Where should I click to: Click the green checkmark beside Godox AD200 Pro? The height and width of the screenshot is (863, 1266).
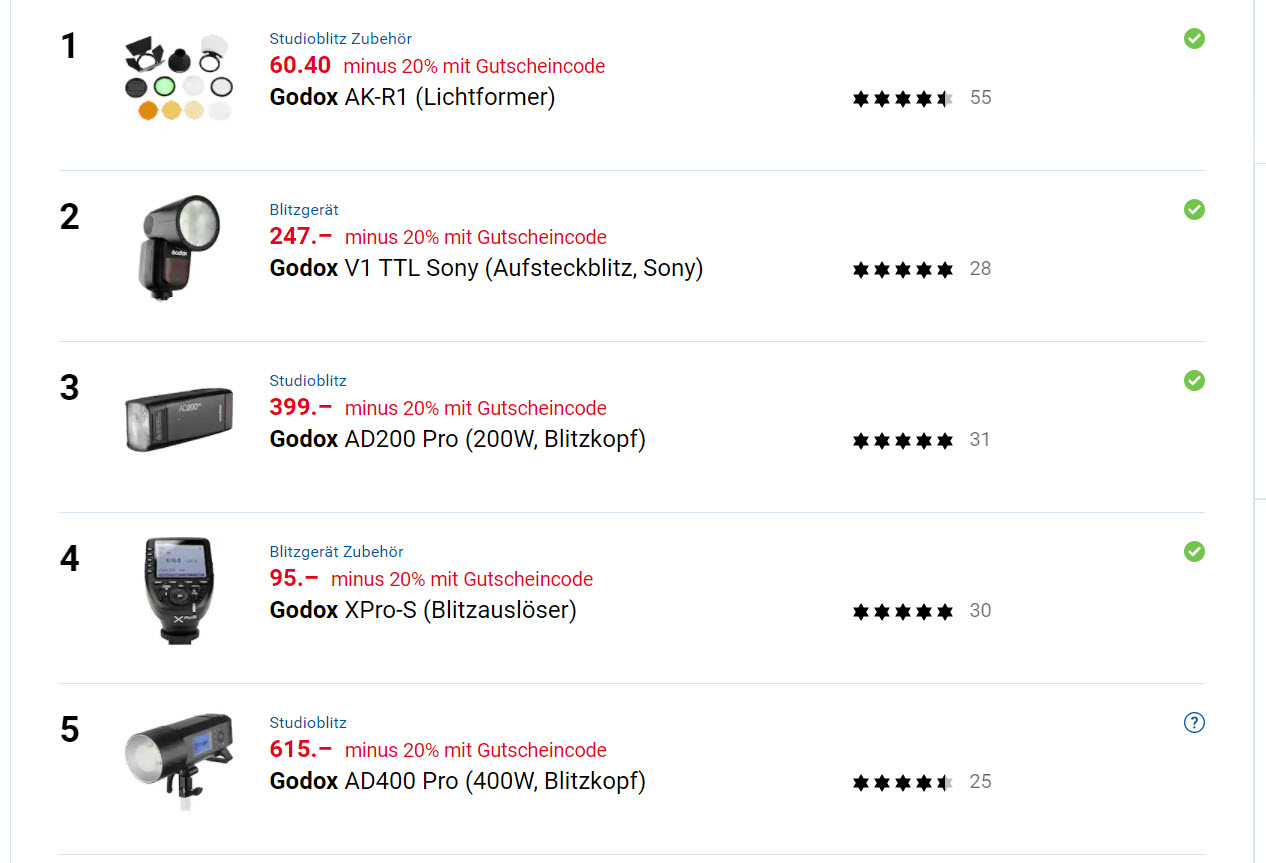point(1194,381)
